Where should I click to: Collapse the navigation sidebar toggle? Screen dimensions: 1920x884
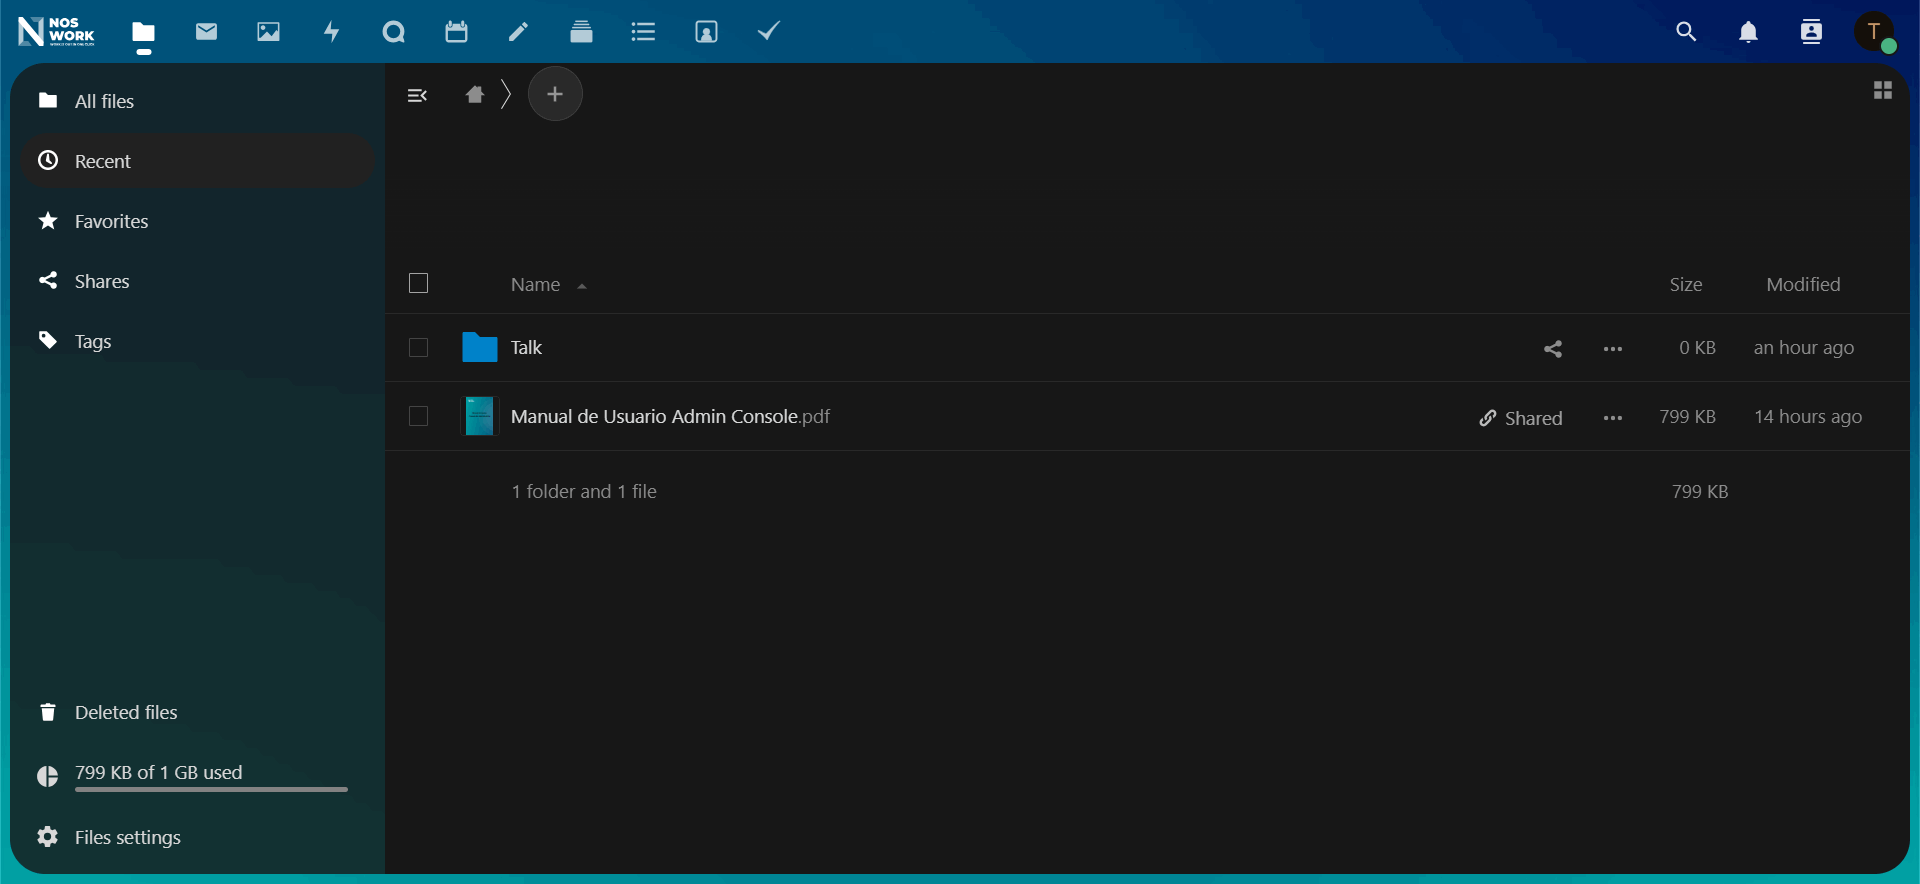point(417,95)
